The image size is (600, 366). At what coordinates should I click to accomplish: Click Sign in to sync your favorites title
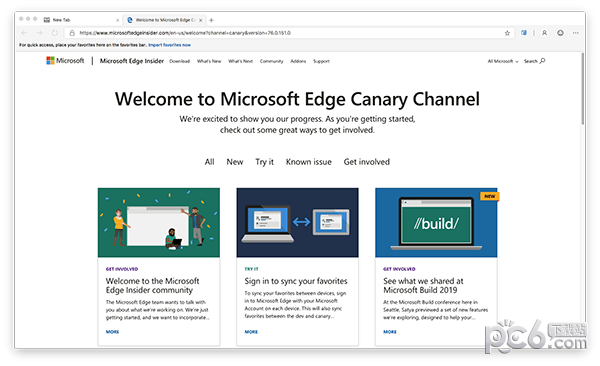pyautogui.click(x=296, y=281)
